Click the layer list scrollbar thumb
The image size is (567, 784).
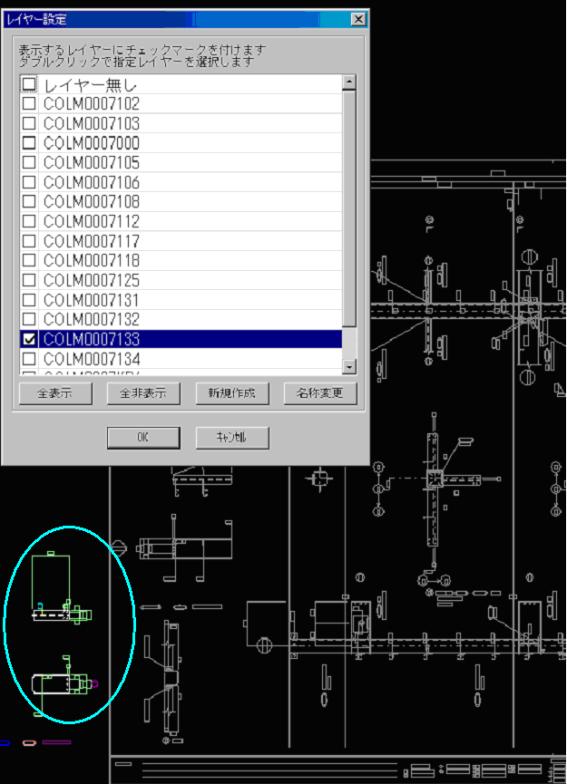[349, 209]
